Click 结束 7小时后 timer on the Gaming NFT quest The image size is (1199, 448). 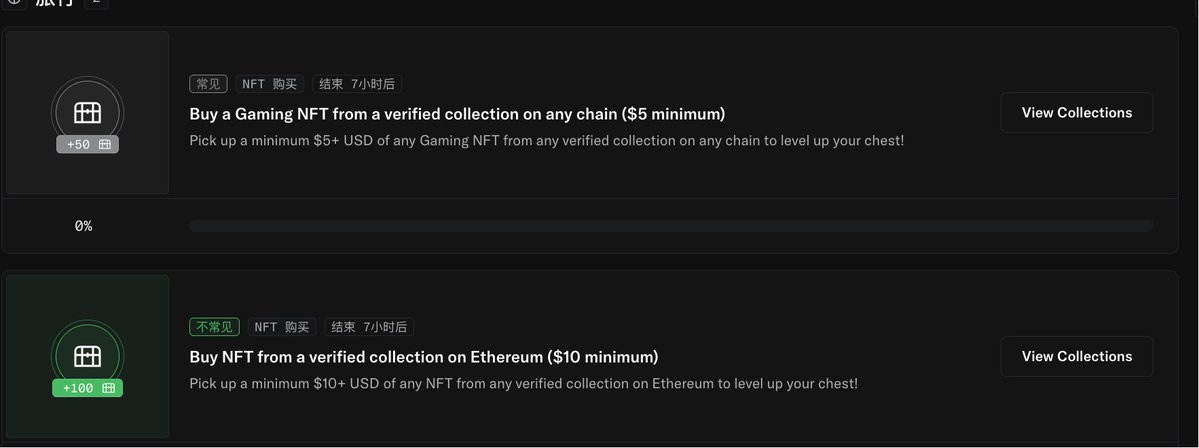tap(356, 84)
